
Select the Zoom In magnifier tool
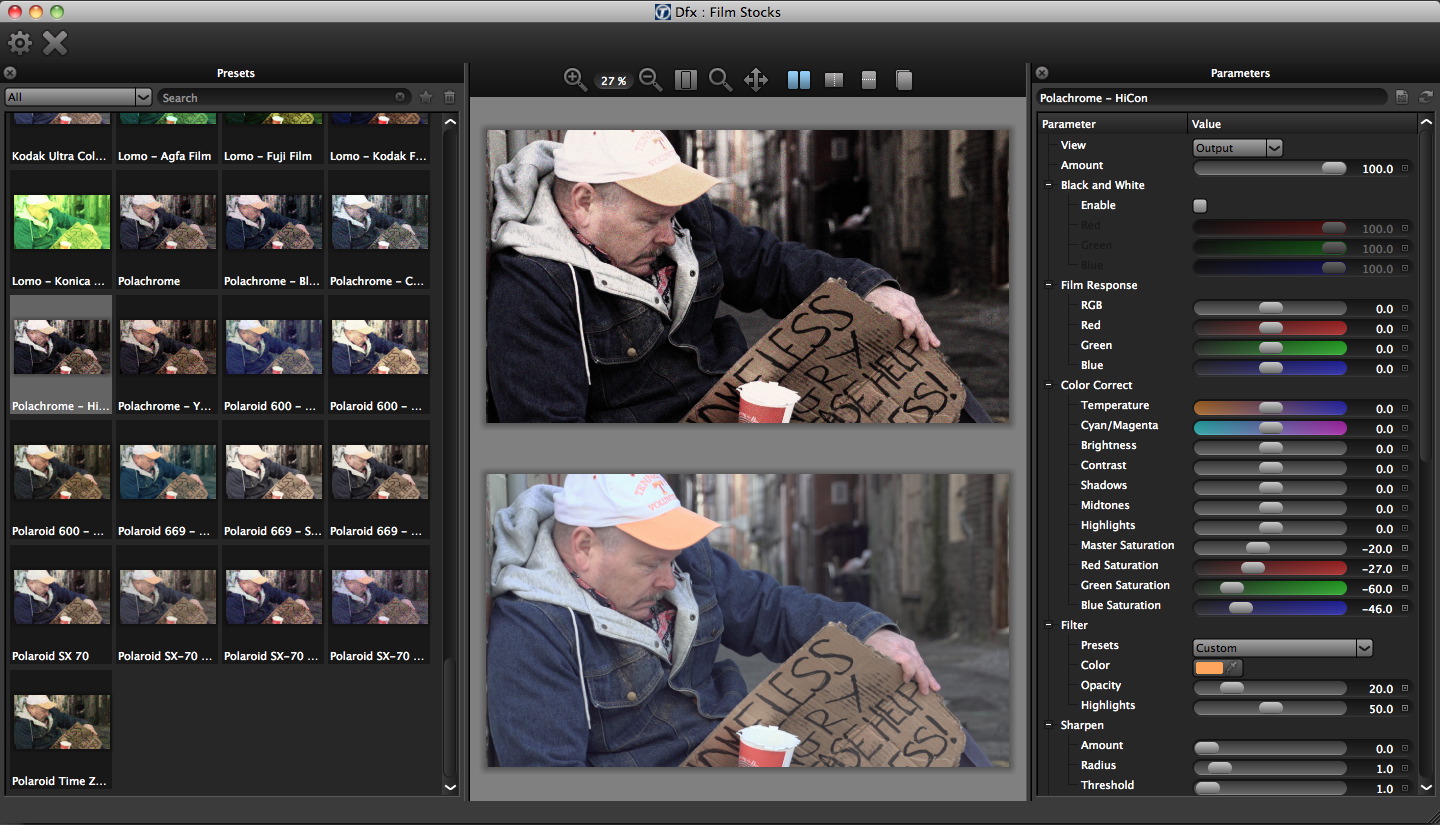(x=575, y=80)
